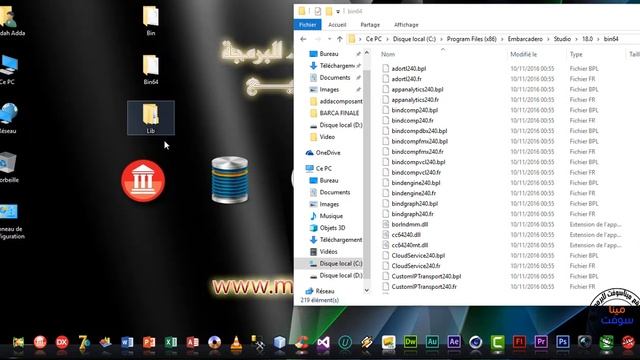Navigate to Program Files (x86) in path
Viewport: 640px width, 360px height.
[471, 39]
